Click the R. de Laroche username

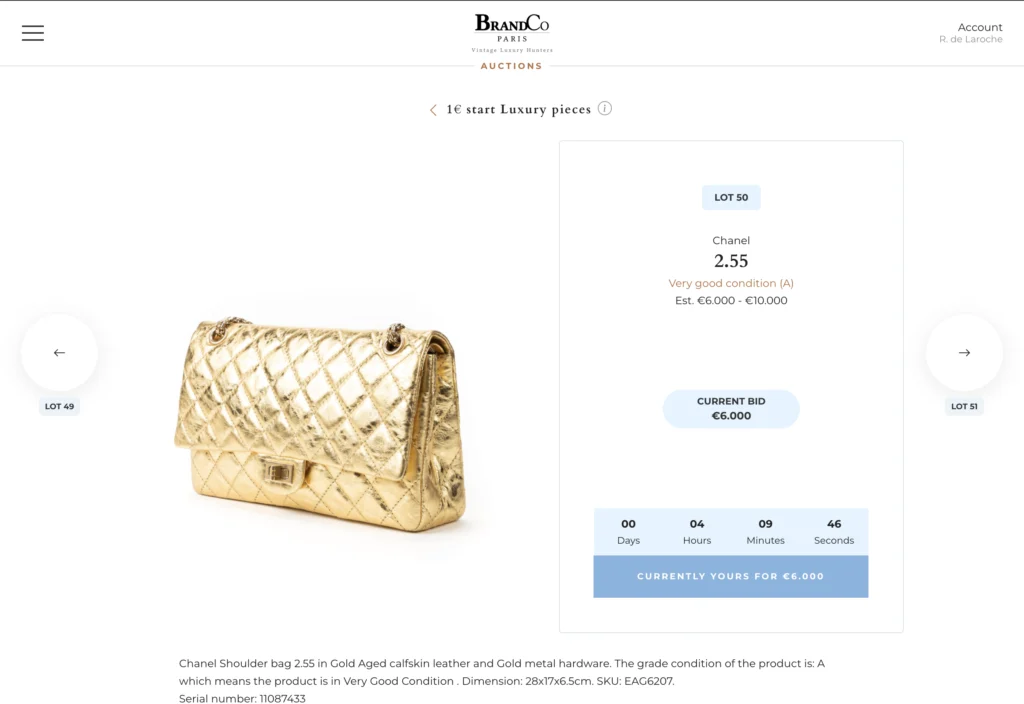click(x=970, y=40)
